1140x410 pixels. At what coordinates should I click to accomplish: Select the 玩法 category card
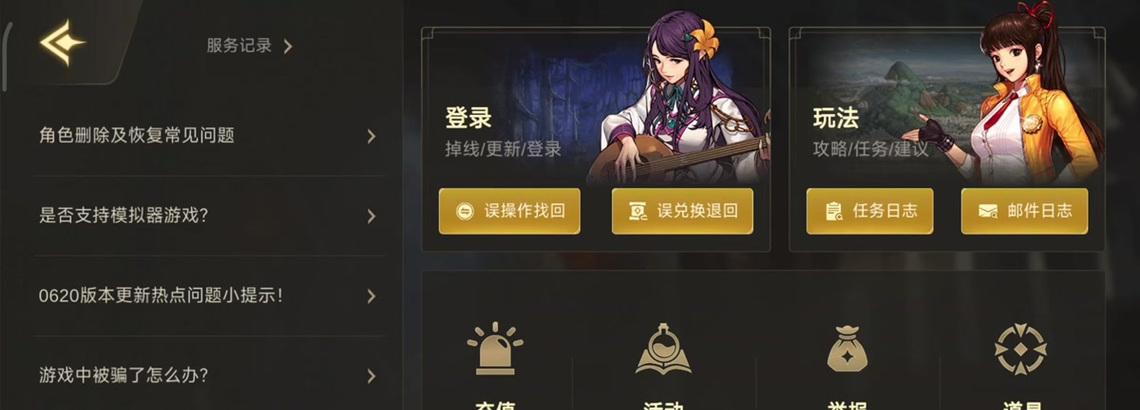click(x=947, y=140)
